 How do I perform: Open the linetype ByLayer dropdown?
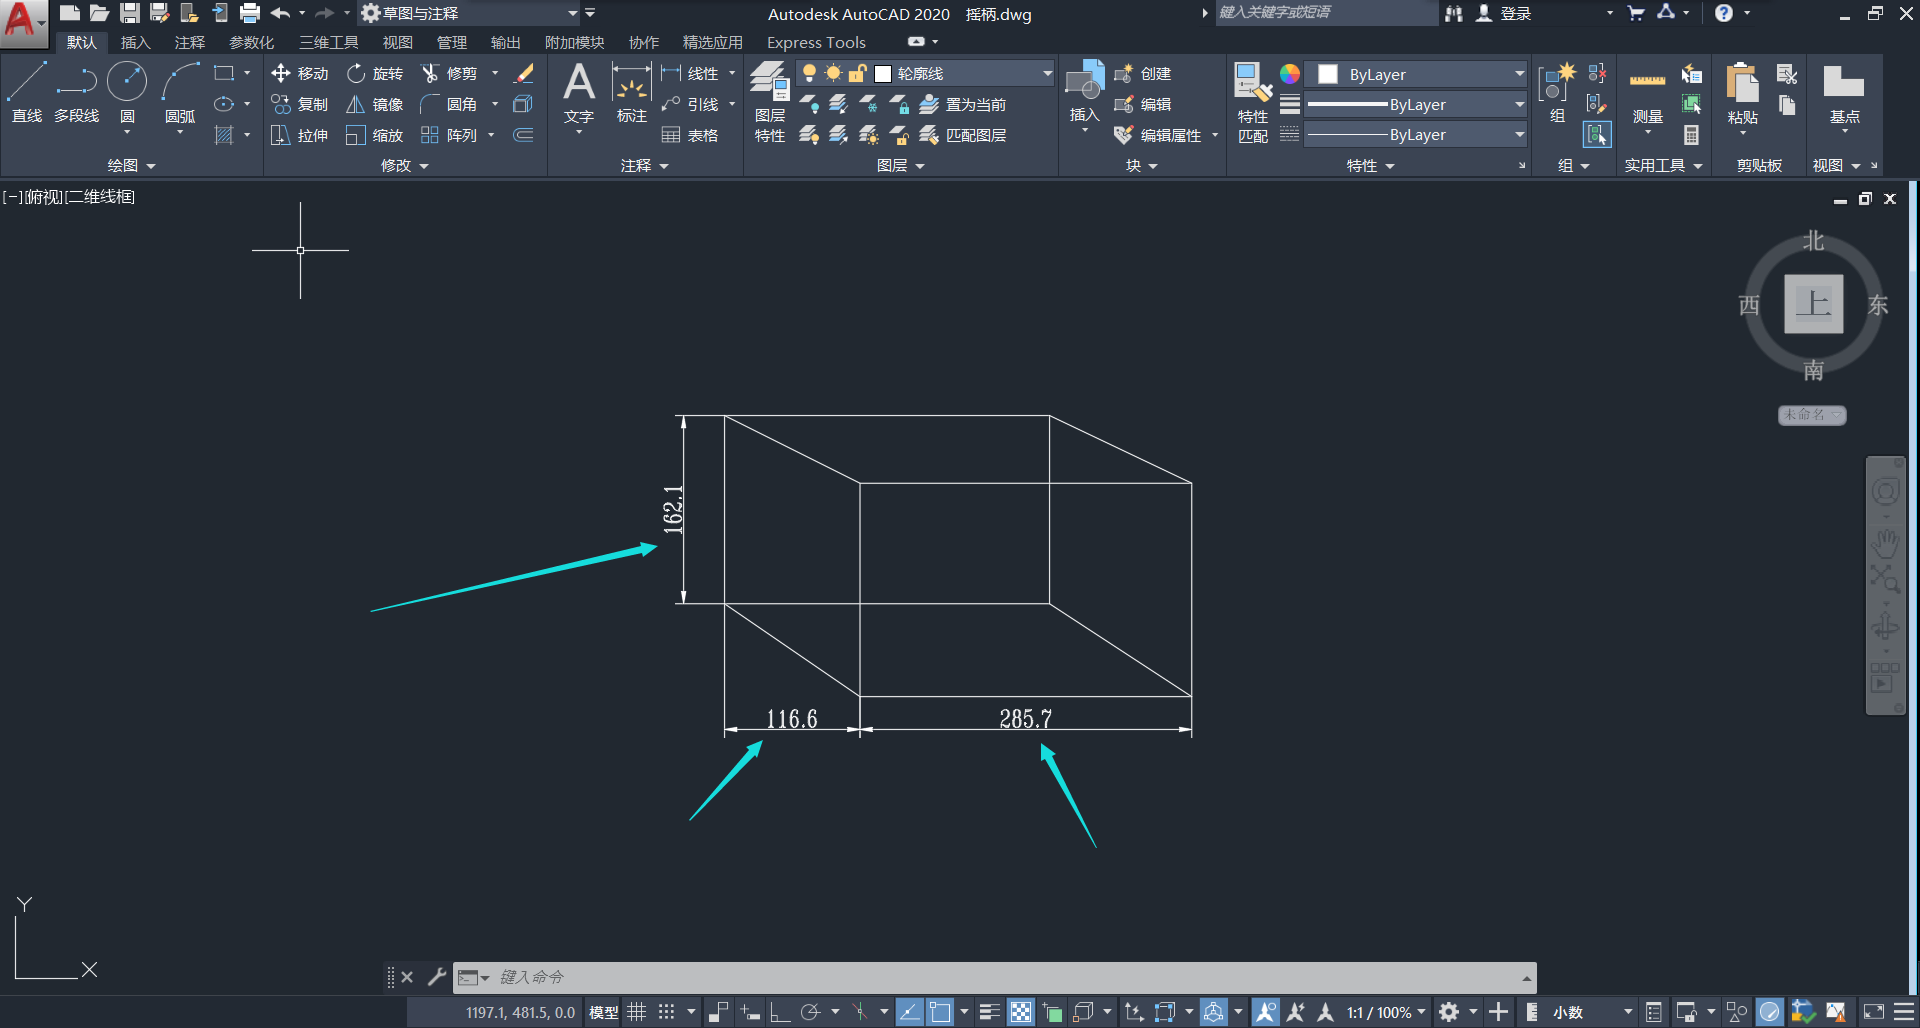pyautogui.click(x=1519, y=134)
